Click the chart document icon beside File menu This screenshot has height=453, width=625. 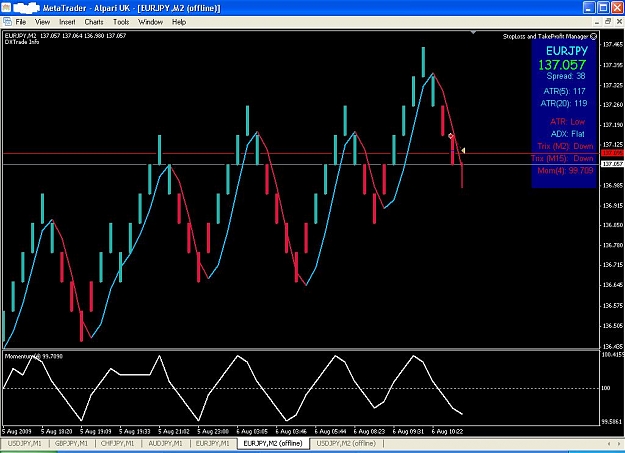click(x=7, y=22)
